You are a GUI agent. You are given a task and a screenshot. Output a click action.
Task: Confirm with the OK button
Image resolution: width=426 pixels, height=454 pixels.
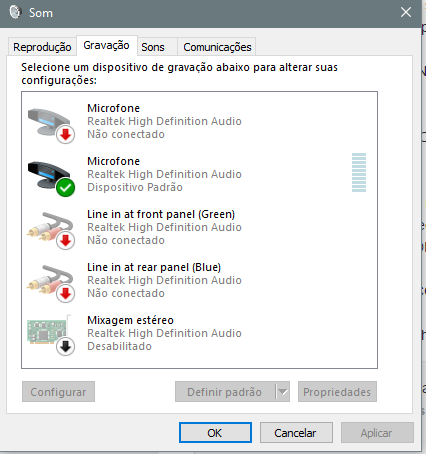[215, 433]
